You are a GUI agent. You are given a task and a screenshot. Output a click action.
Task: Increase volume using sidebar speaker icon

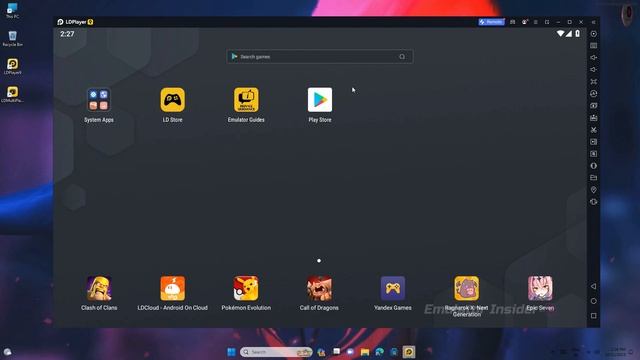coord(593,58)
